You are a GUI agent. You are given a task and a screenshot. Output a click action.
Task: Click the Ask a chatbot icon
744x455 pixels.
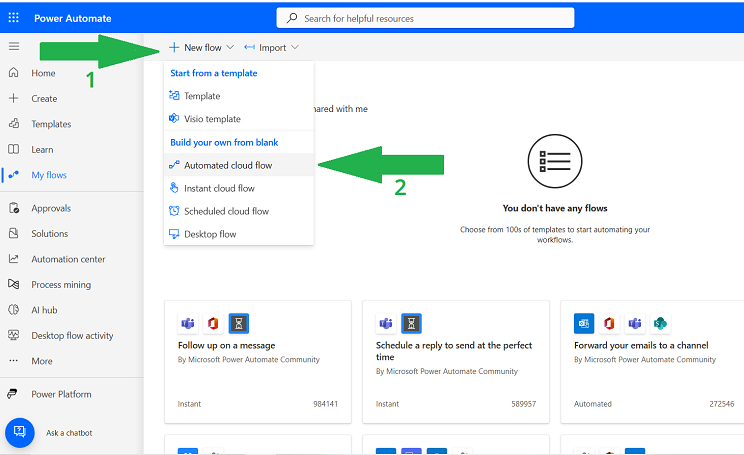(x=20, y=432)
